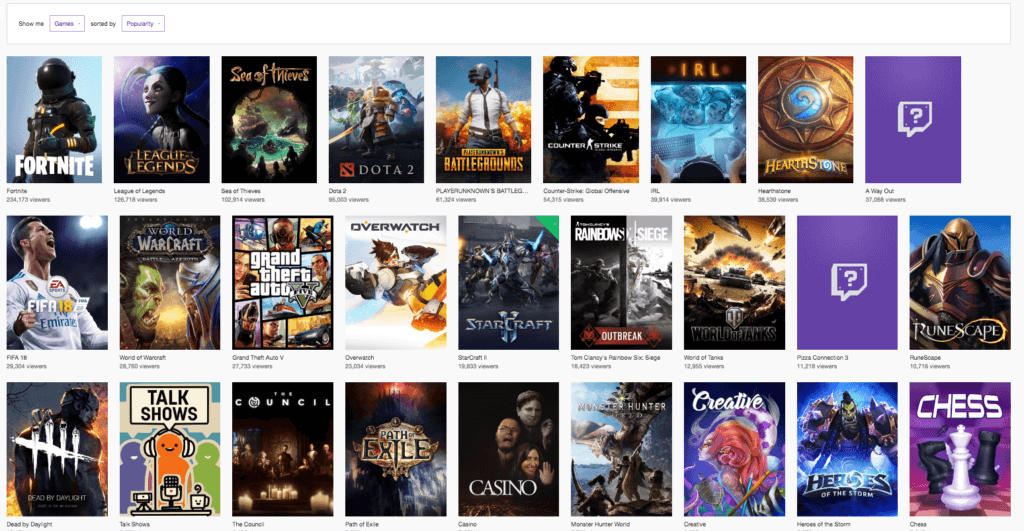
Task: Click the 'PLAYERUNKNOWN'S BATTLEG...' title link
Action: click(x=481, y=191)
